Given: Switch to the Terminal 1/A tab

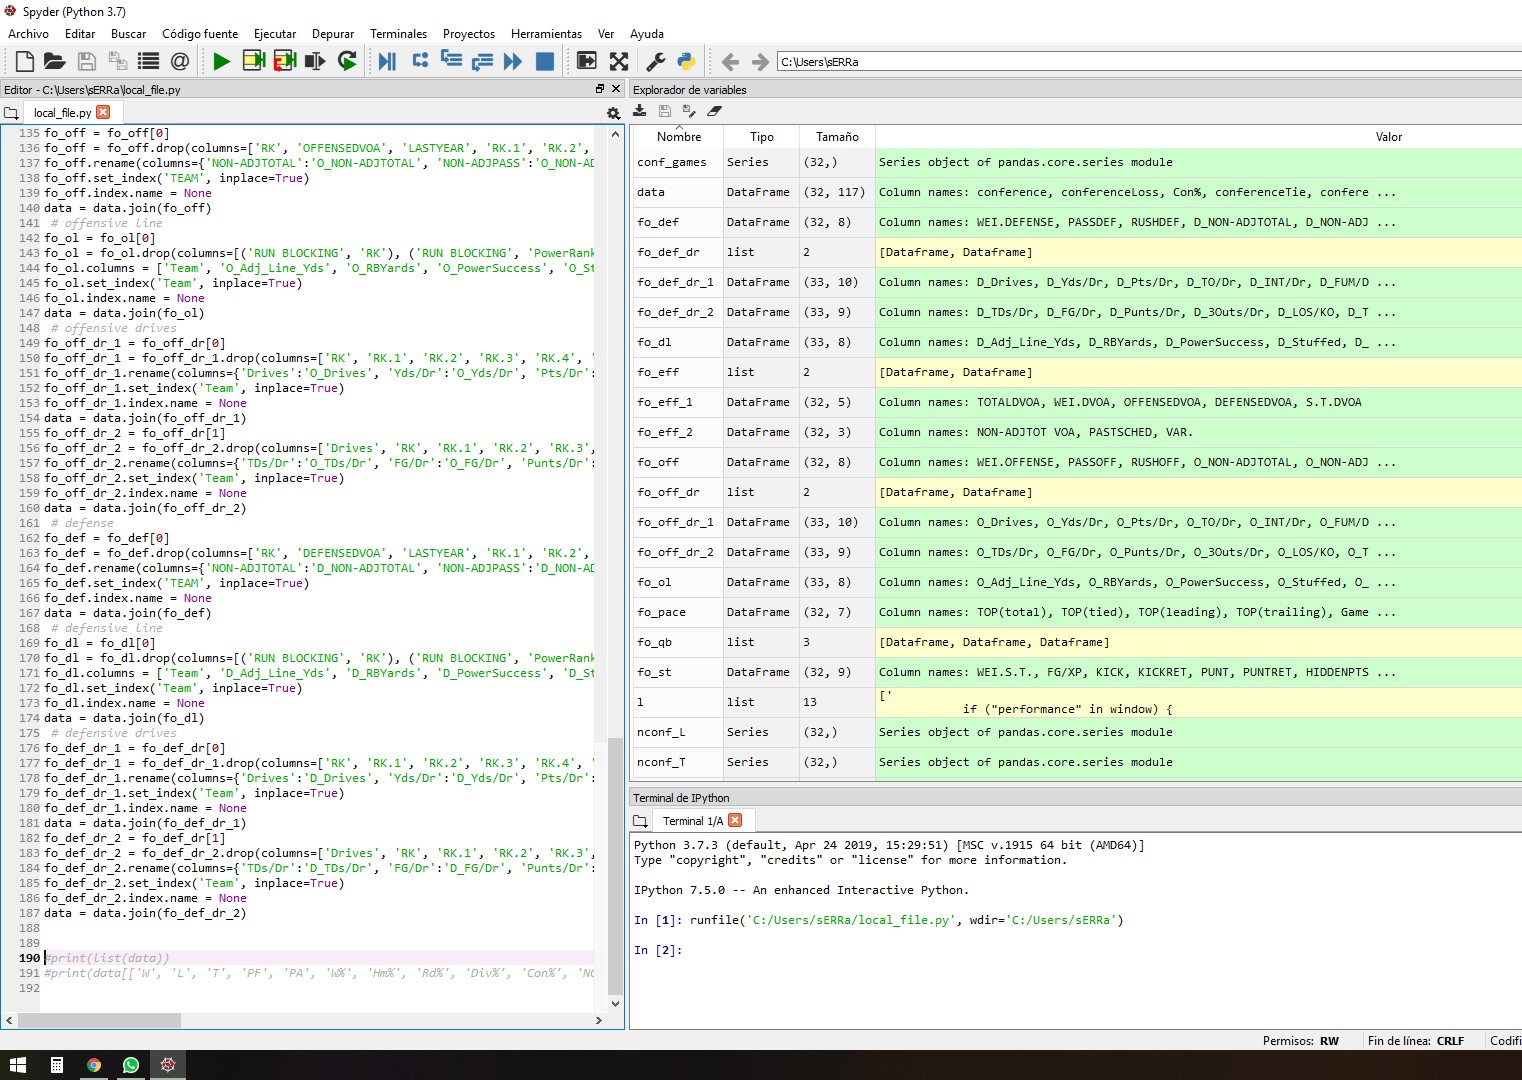Looking at the screenshot, I should (x=695, y=820).
